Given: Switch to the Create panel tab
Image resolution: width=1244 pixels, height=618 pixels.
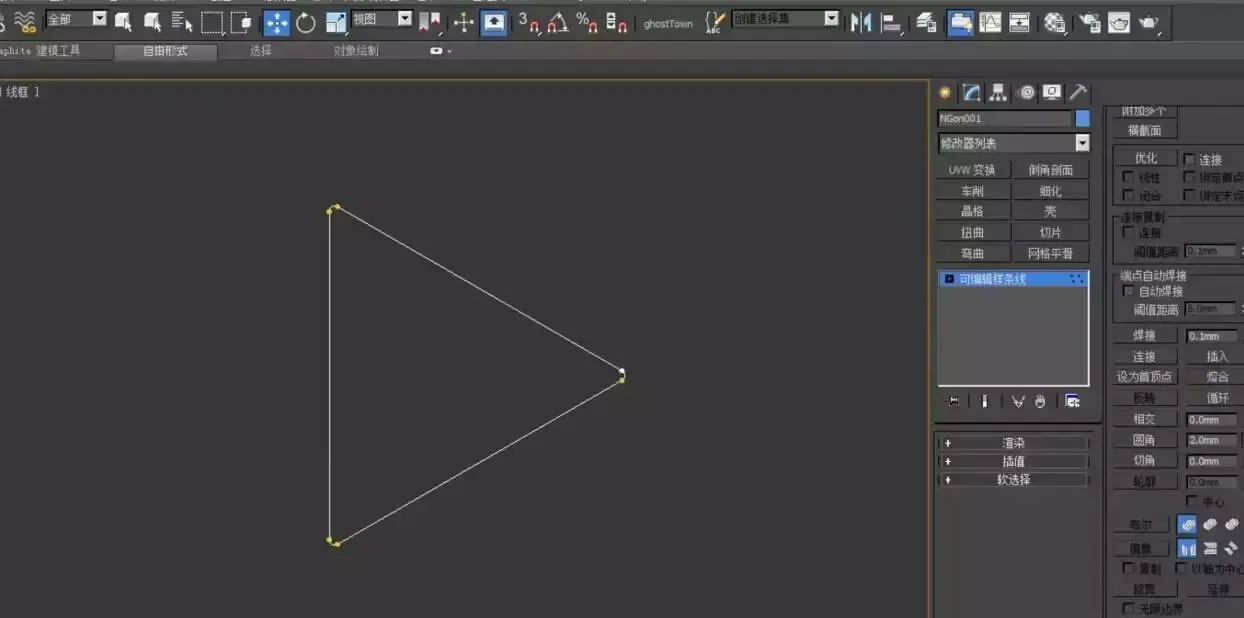Looking at the screenshot, I should point(945,92).
